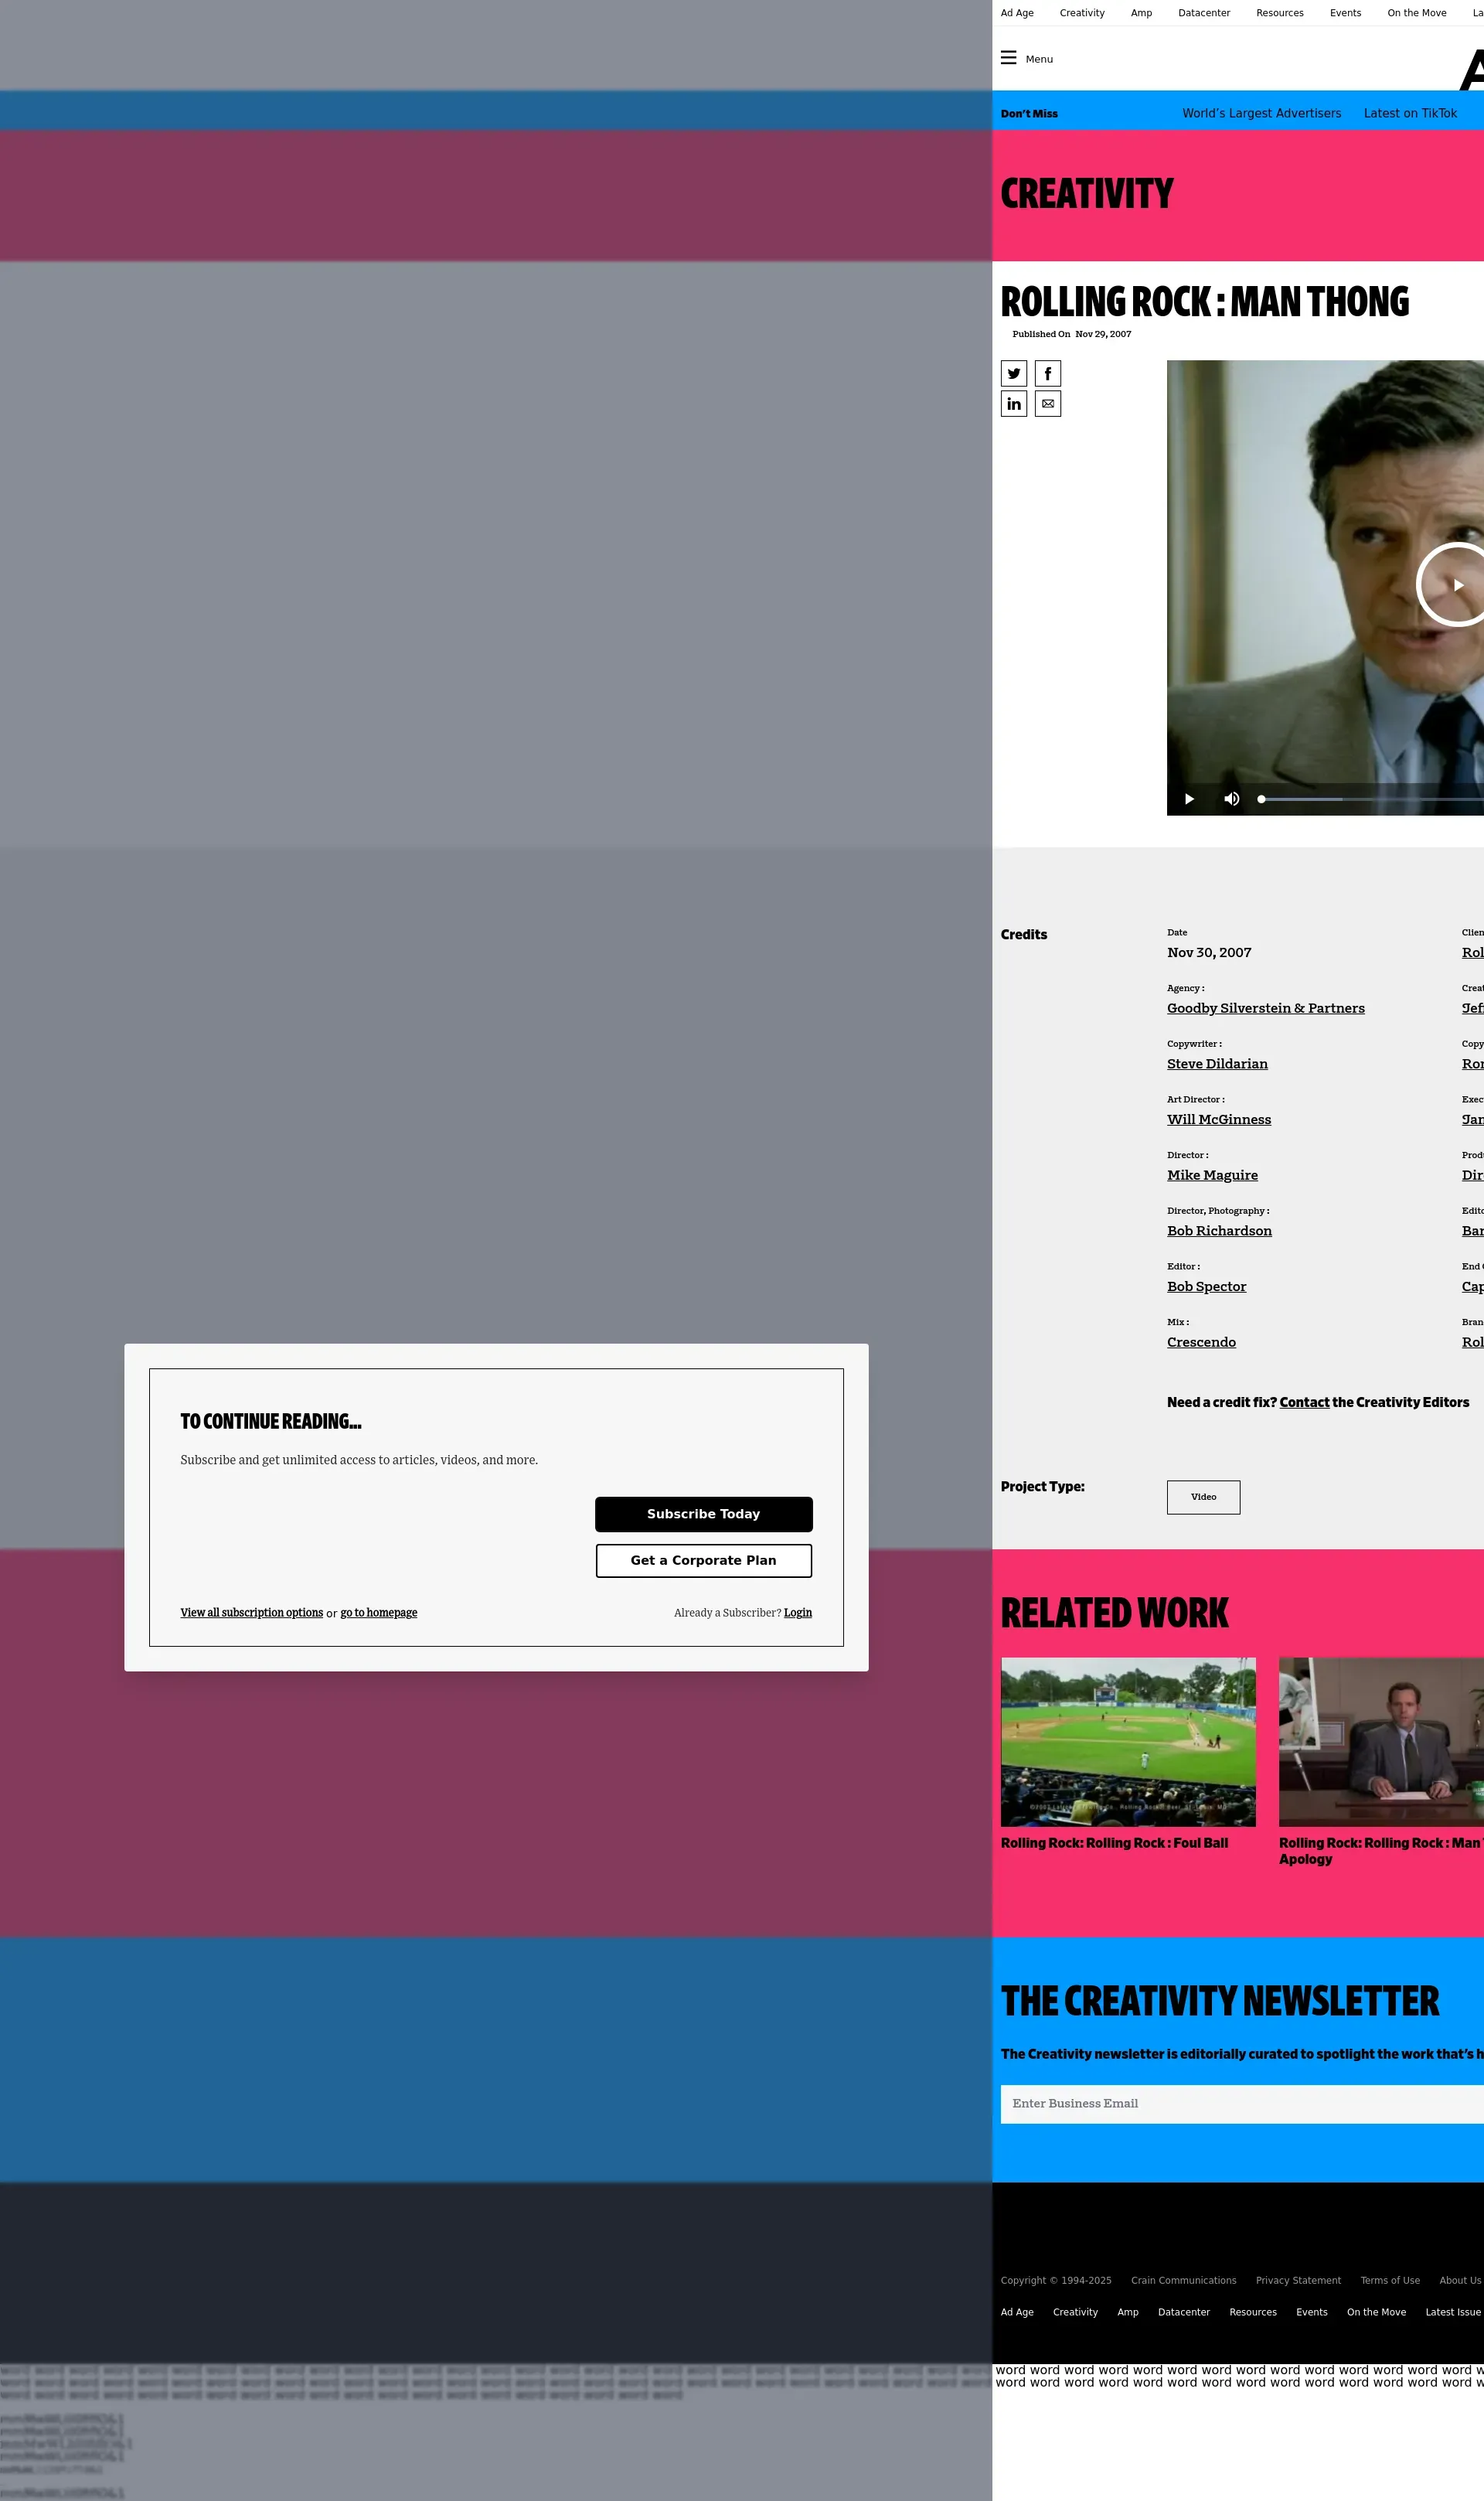Share article via LinkedIn icon
1484x2501 pixels.
[1014, 404]
